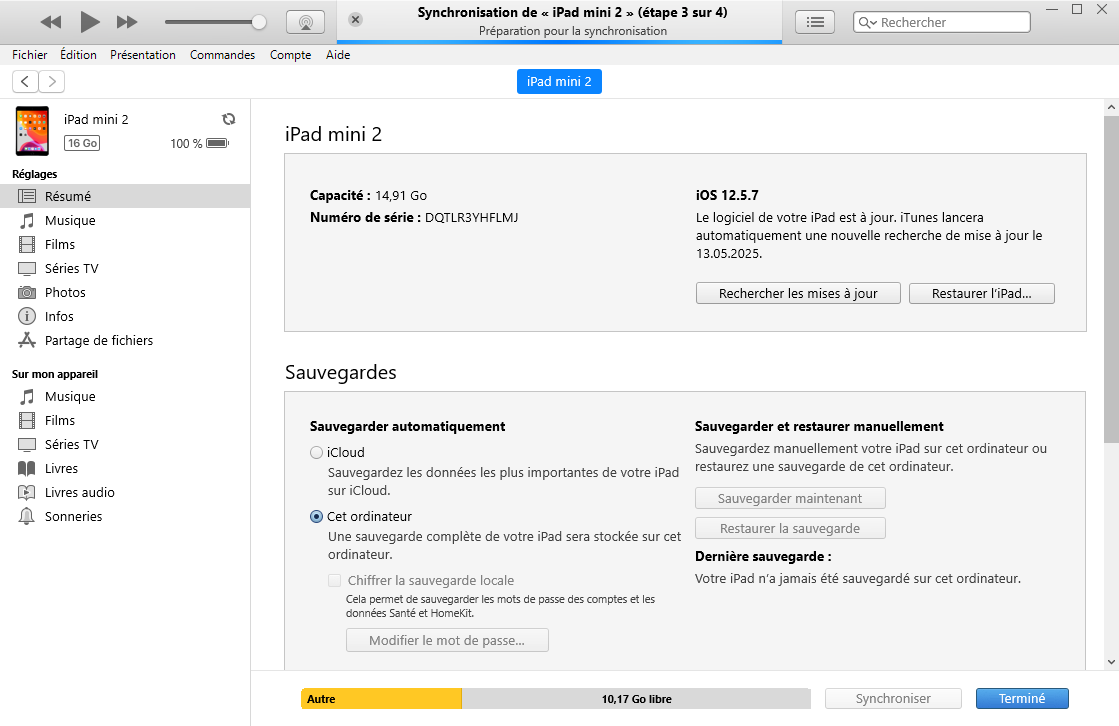1119x726 pixels.
Task: Click the Synchroniser button
Action: pyautogui.click(x=893, y=699)
